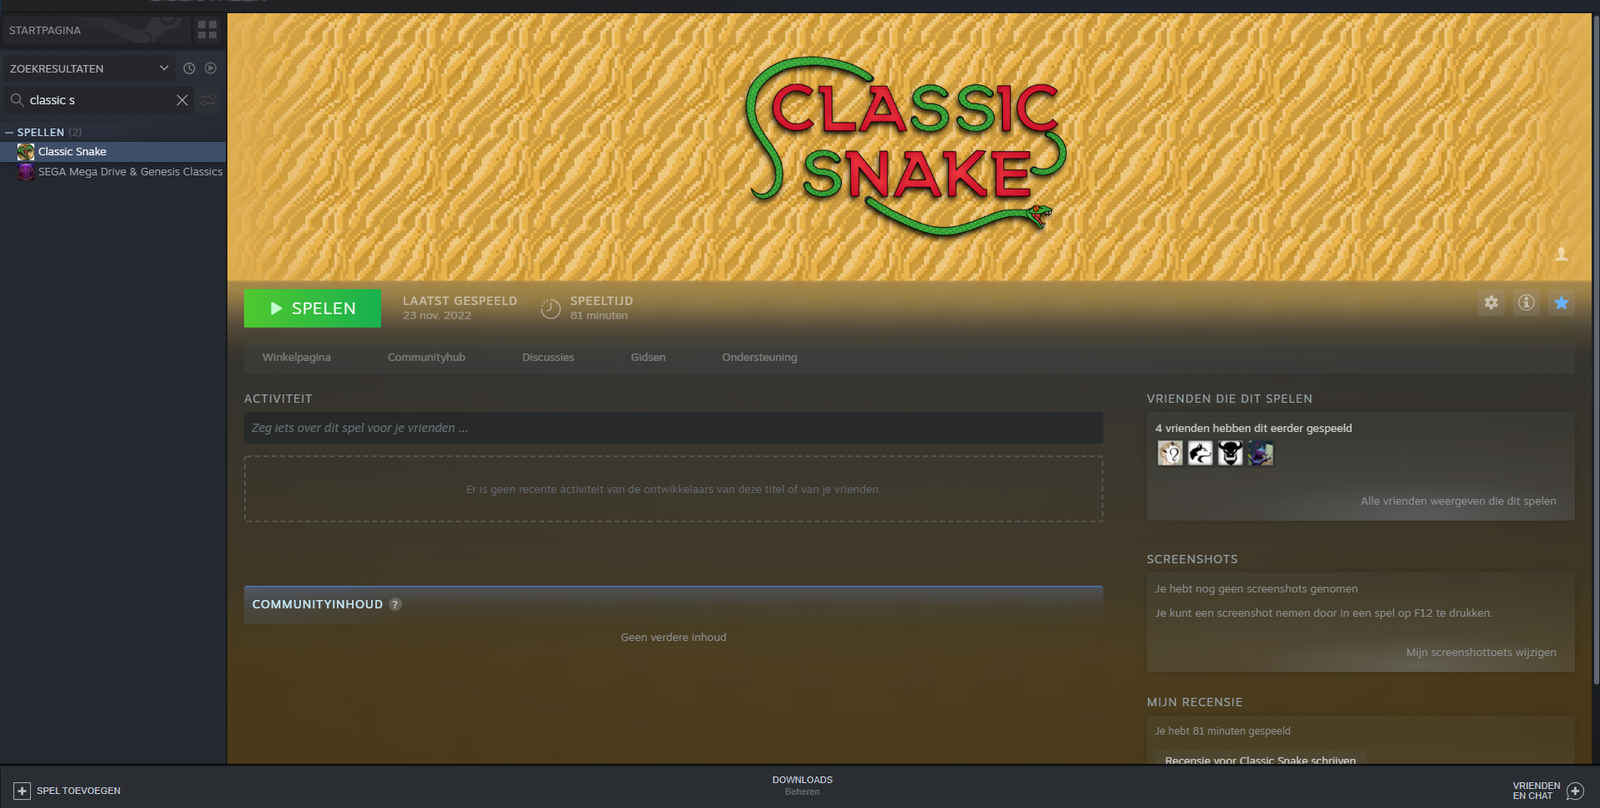
Task: Click the first friend avatar with question mark
Action: 1170,454
